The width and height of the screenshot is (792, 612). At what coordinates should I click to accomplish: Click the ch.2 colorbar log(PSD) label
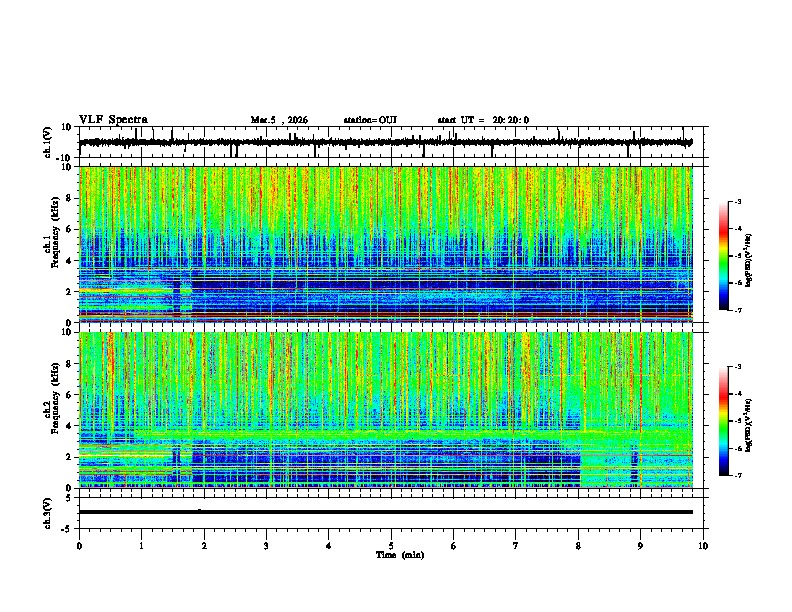click(x=749, y=425)
